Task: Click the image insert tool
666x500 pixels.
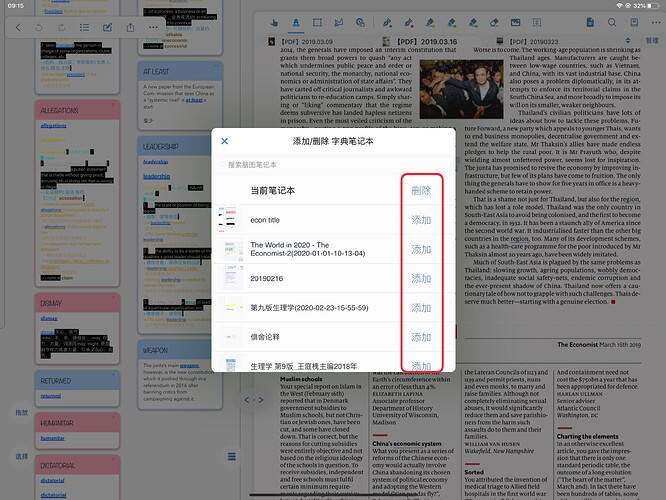Action: [x=516, y=23]
